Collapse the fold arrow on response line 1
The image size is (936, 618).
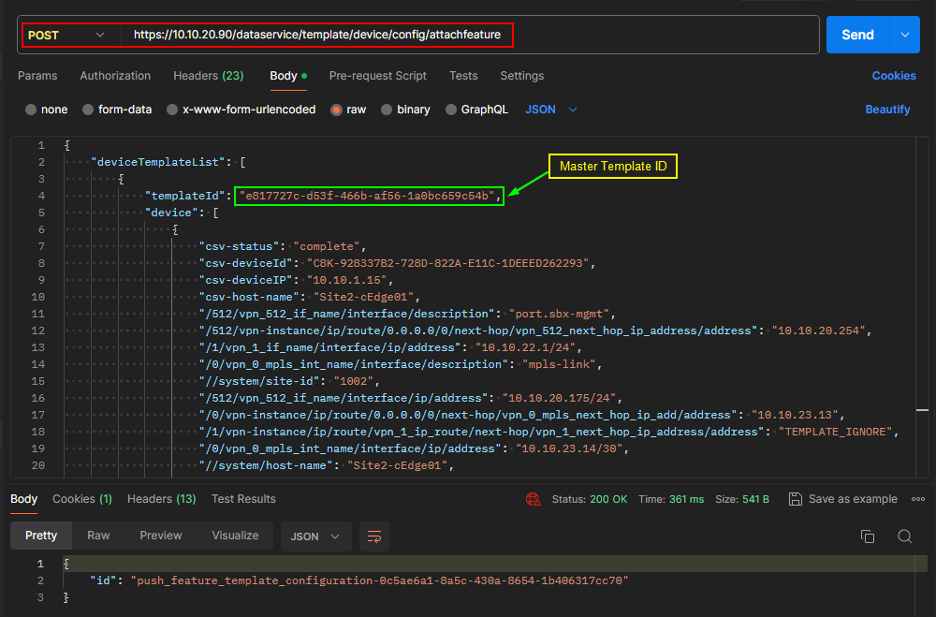52,563
